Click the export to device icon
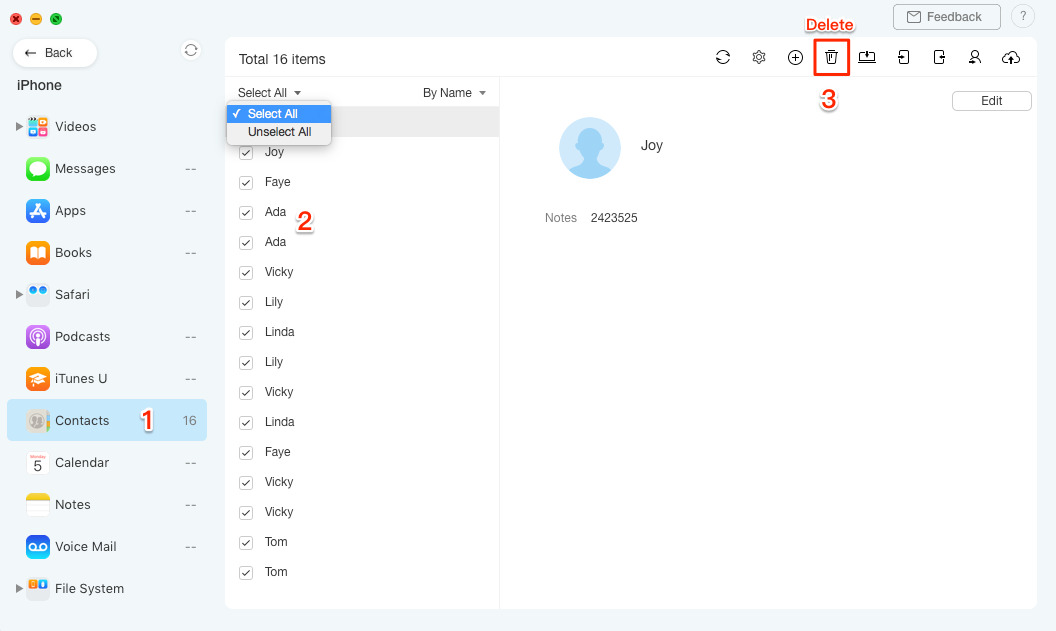Screen dimensions: 1056x631 pos(939,57)
